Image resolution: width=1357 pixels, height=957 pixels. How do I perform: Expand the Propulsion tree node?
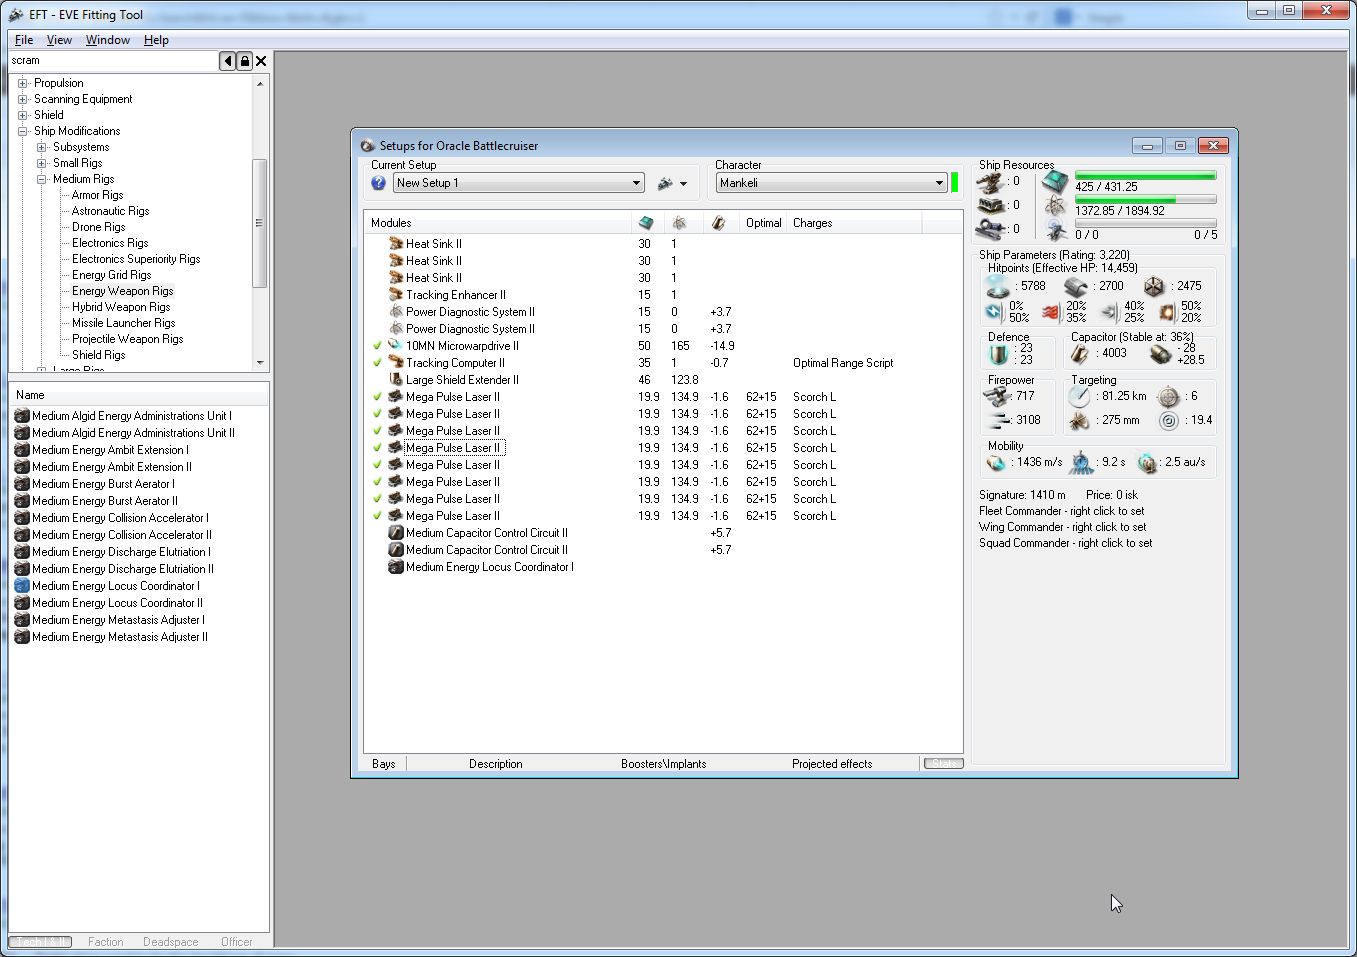23,83
